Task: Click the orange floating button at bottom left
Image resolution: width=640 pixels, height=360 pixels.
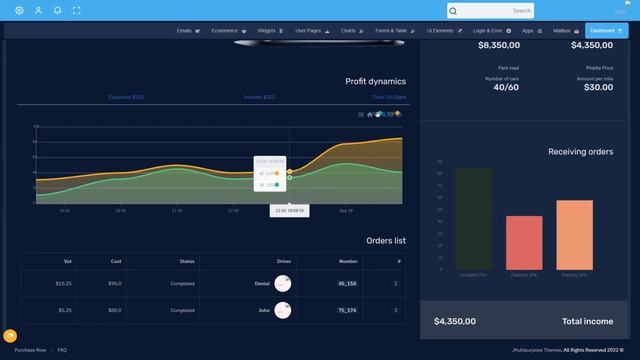Action: [10, 336]
